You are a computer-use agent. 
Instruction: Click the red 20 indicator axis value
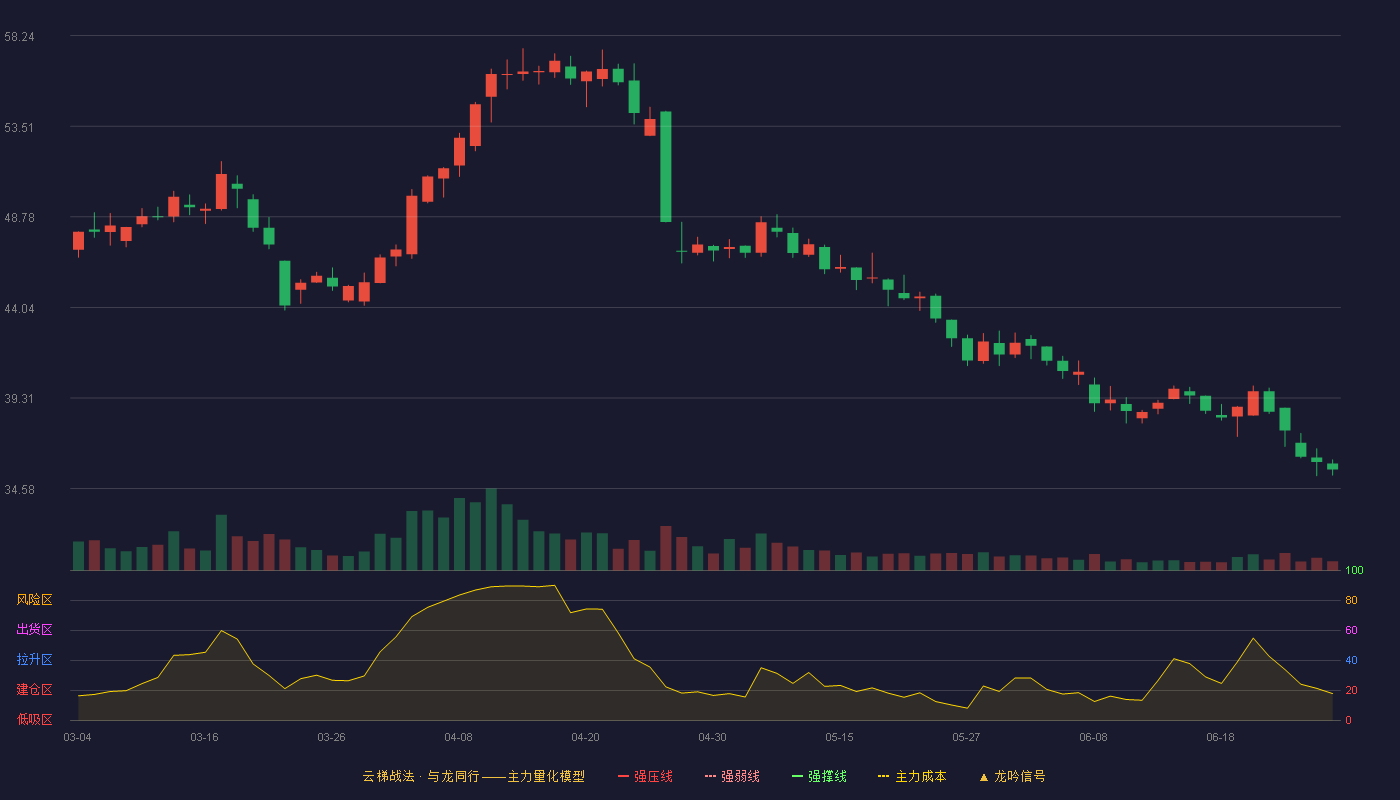[1351, 690]
